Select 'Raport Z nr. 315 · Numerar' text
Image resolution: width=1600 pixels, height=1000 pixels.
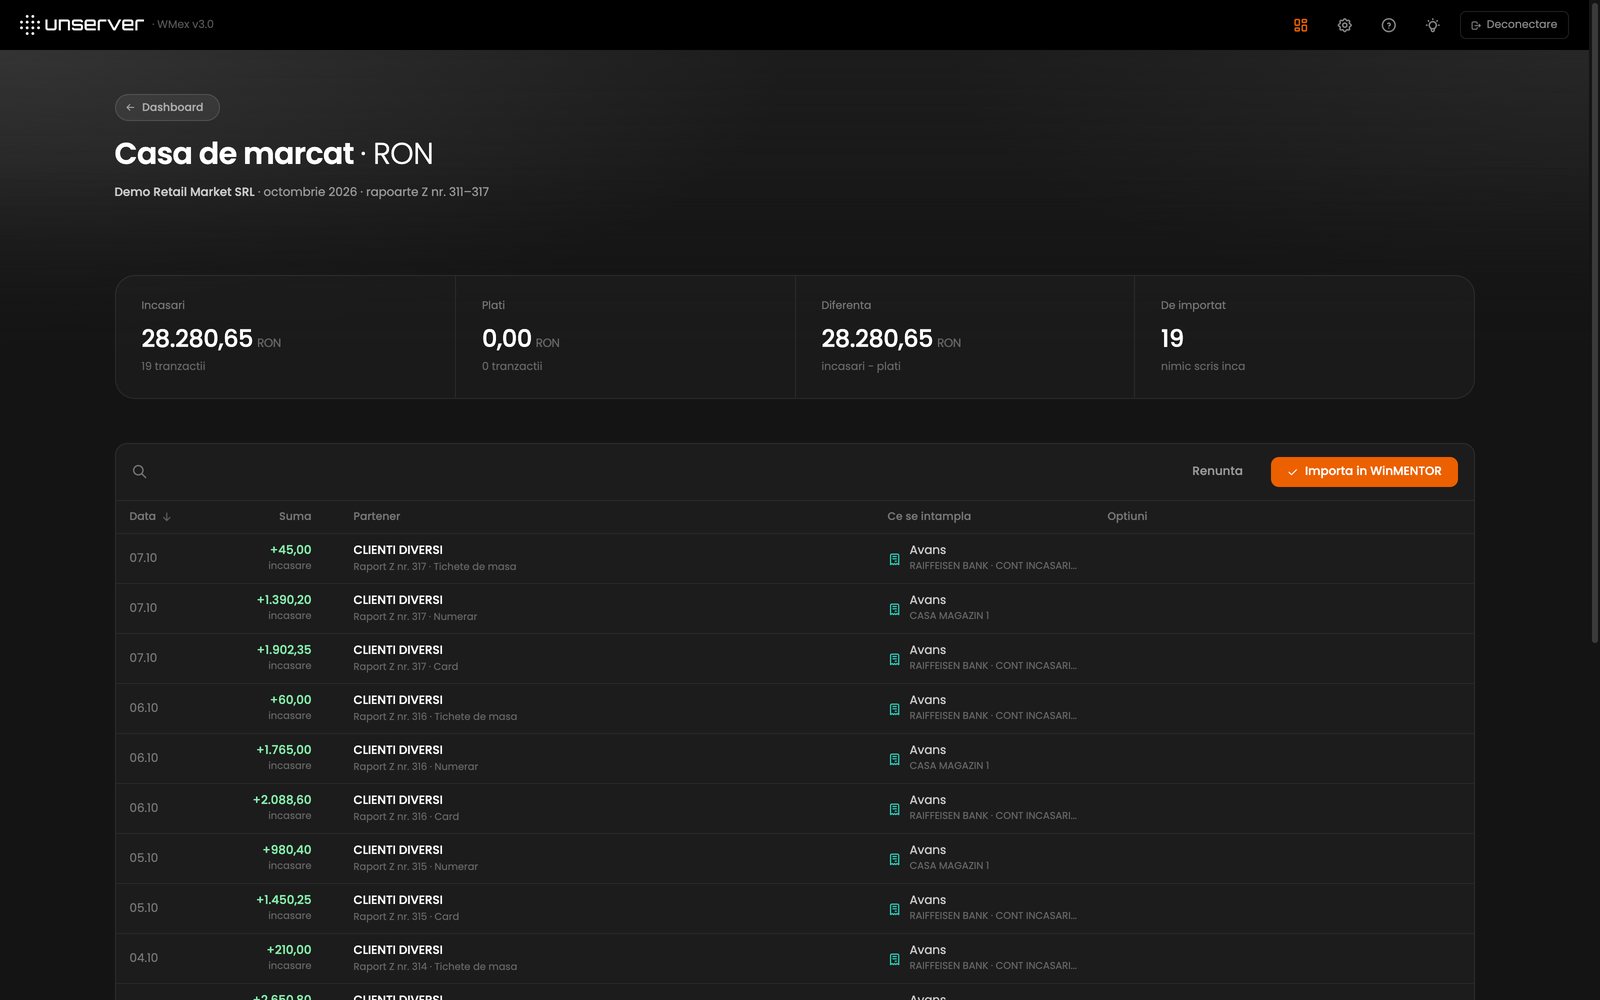point(415,867)
